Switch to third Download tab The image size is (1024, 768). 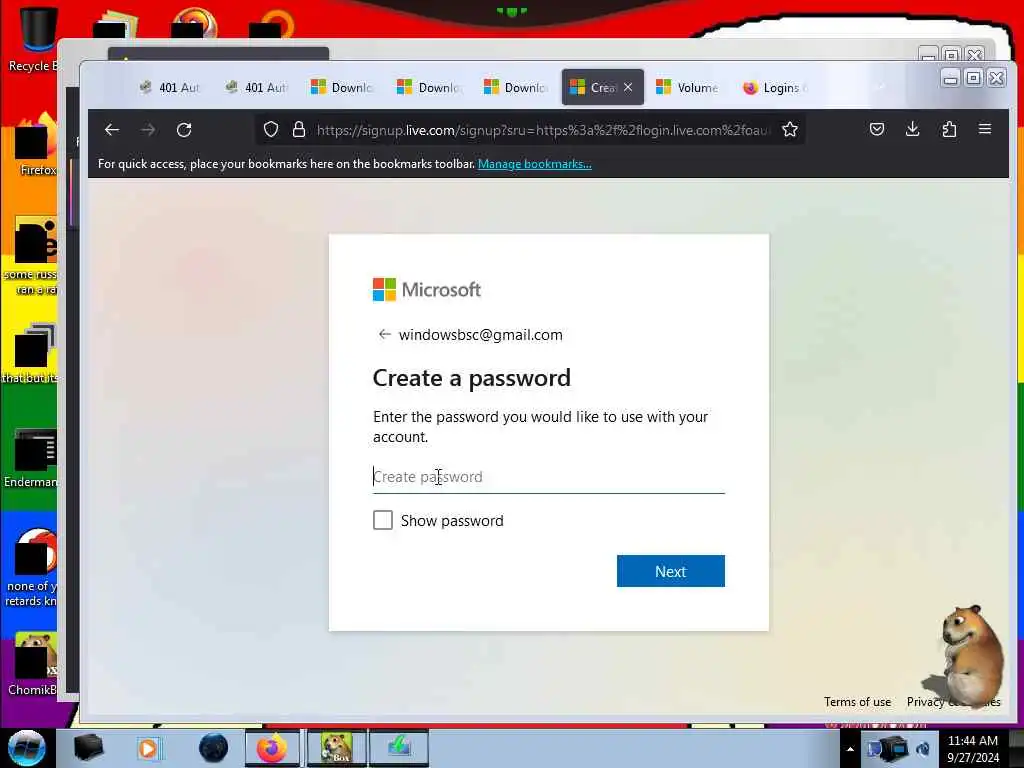click(515, 87)
